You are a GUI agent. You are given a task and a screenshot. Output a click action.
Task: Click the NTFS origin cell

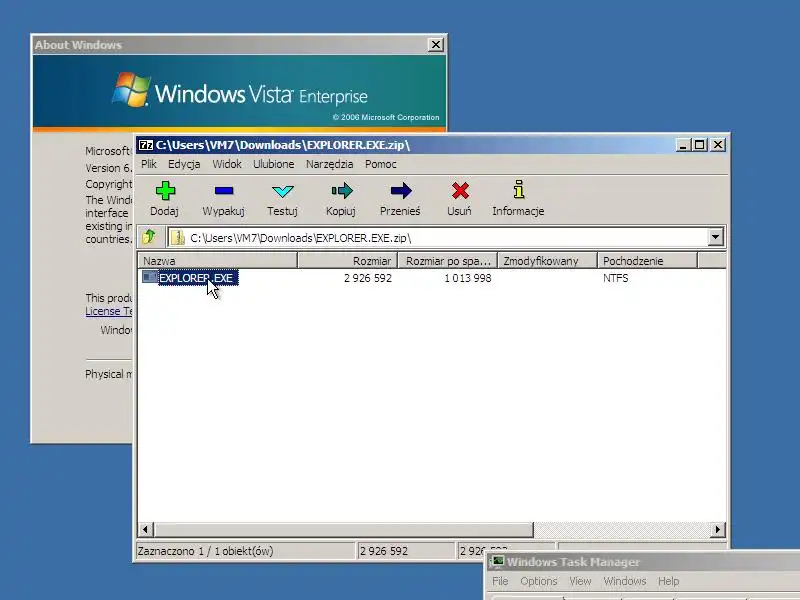615,278
